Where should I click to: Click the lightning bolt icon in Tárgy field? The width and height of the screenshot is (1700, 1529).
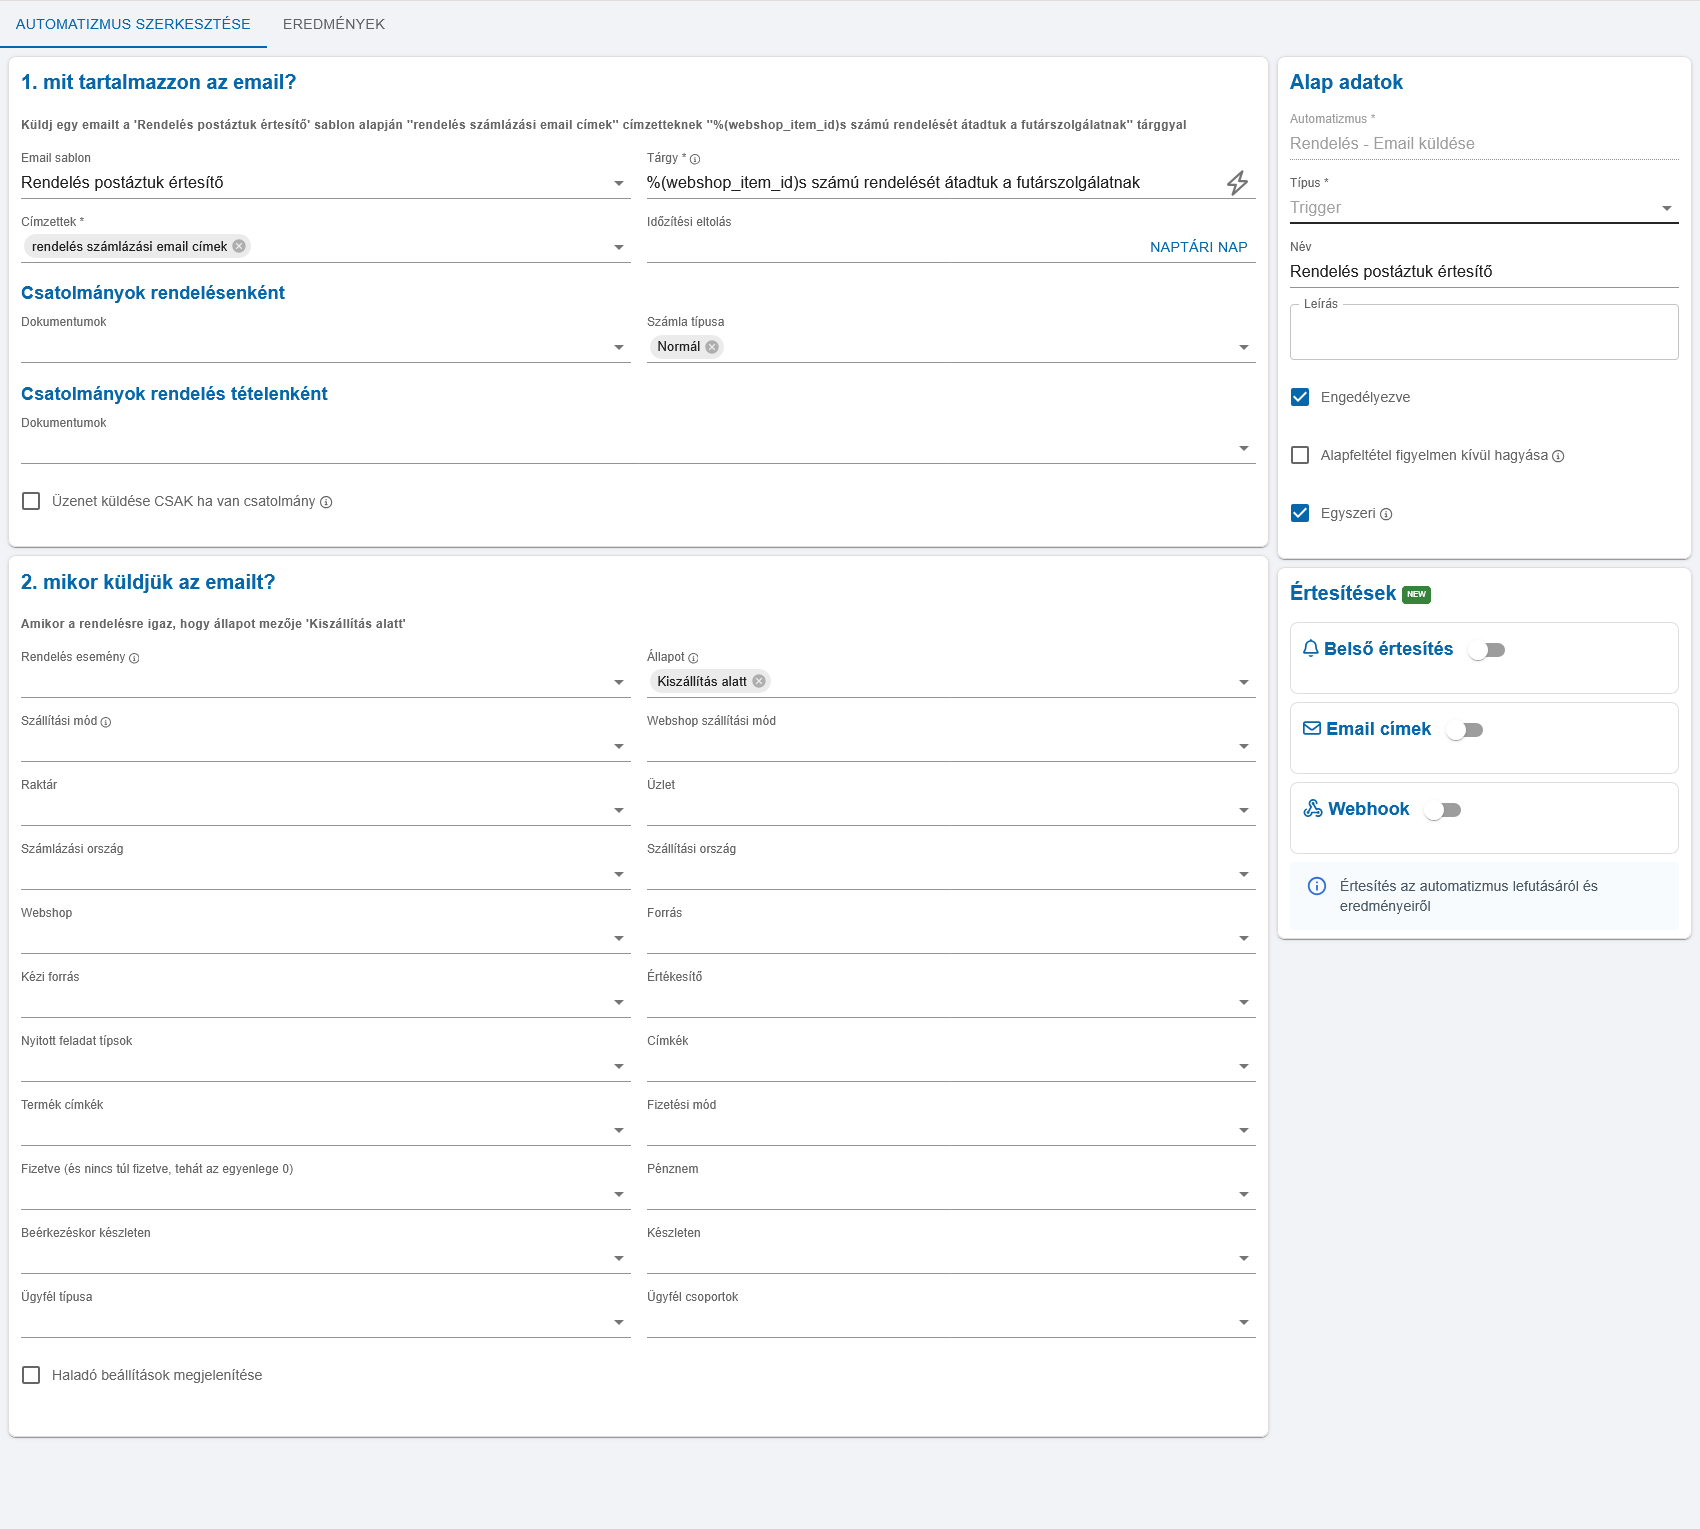1237,183
